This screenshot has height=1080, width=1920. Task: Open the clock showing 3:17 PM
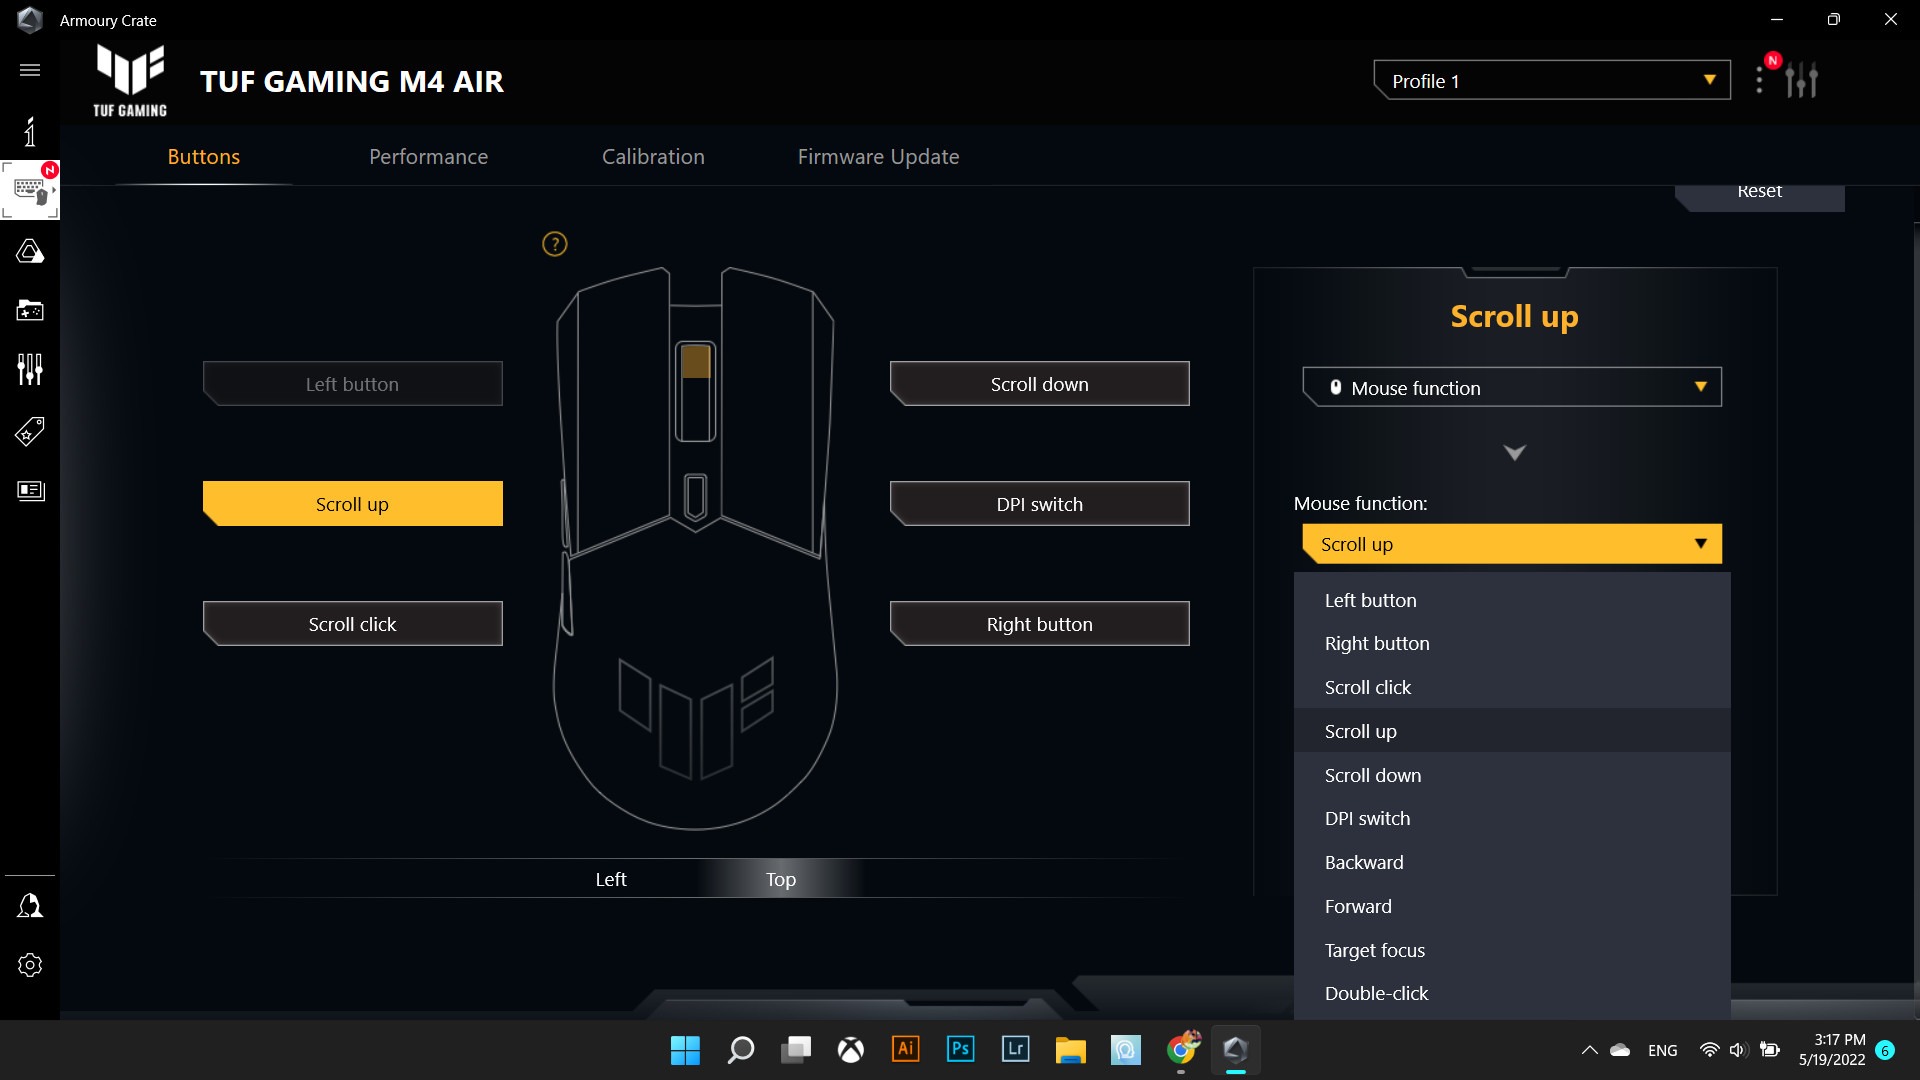[x=1832, y=1050]
